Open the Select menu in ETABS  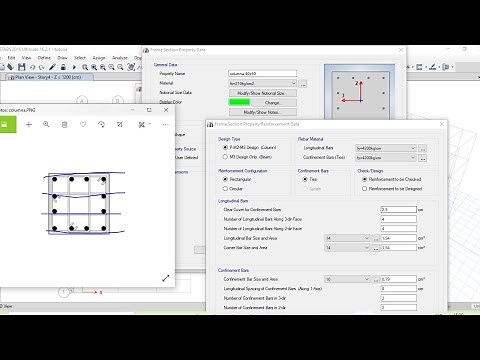[x=80, y=58]
